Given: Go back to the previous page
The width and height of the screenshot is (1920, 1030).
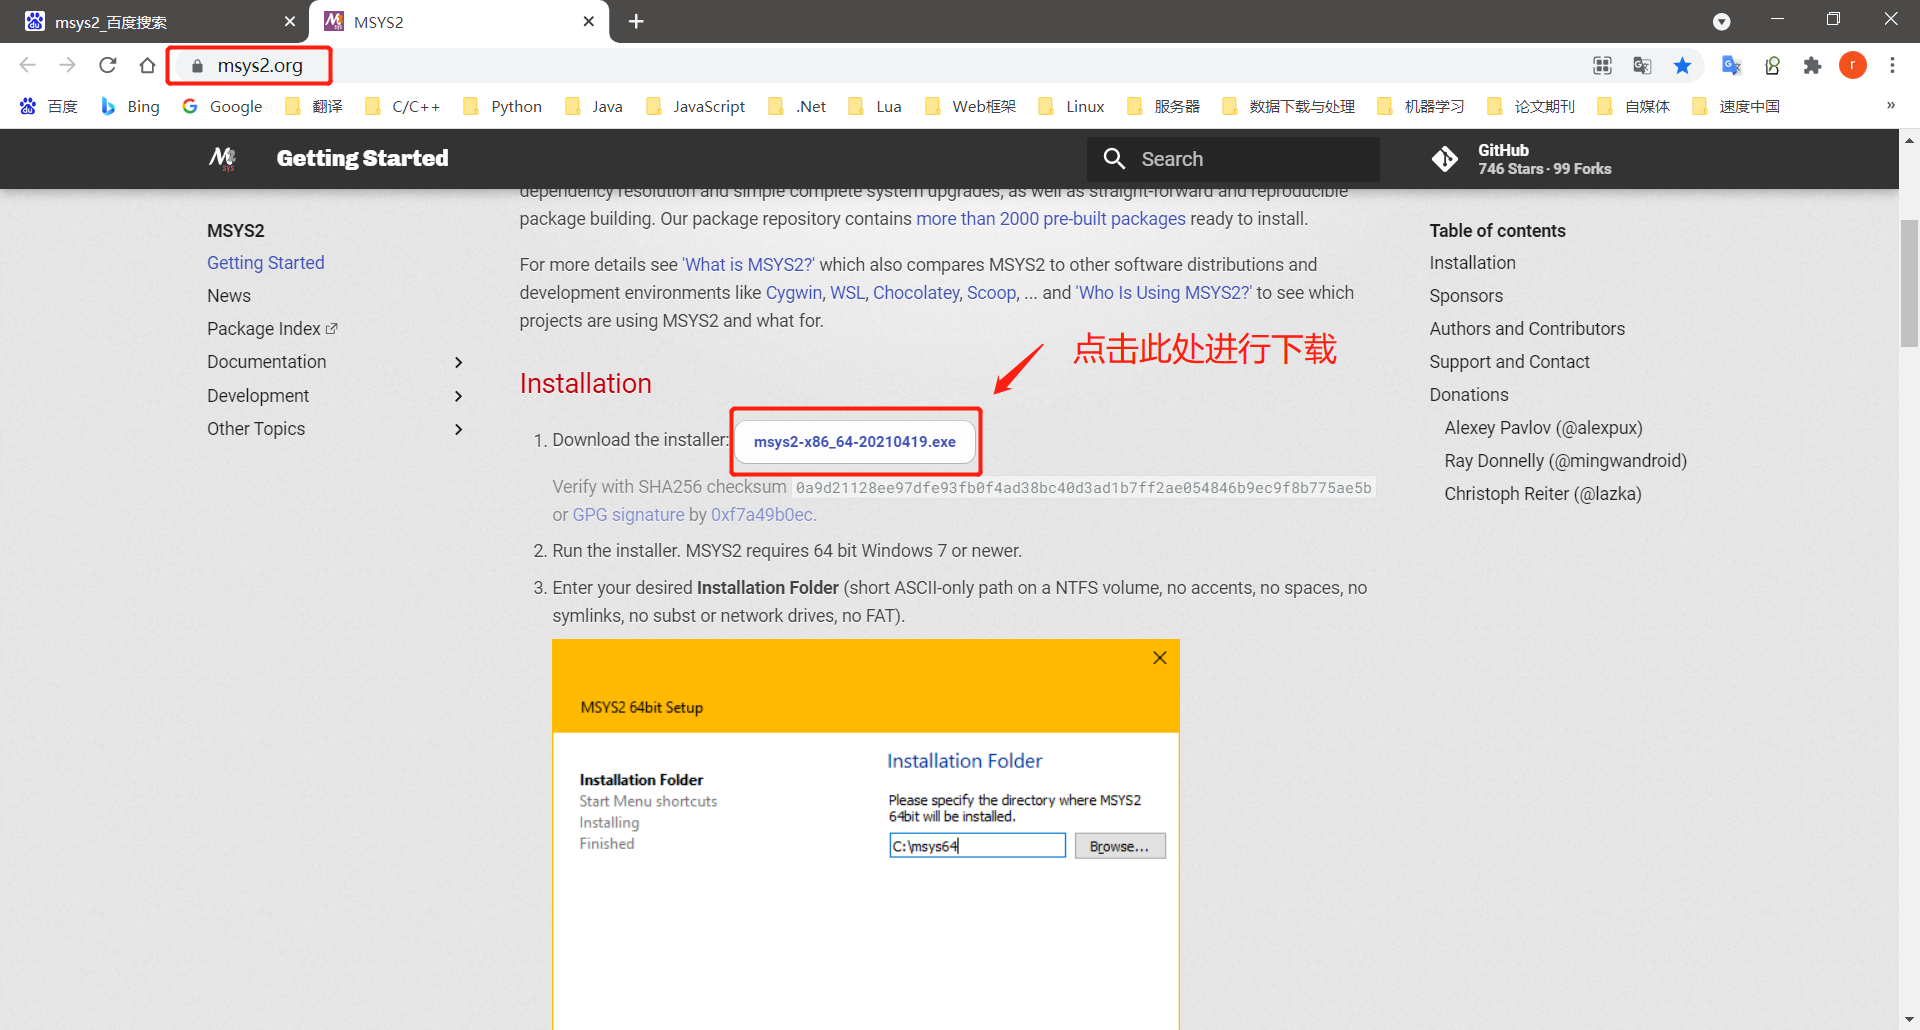Looking at the screenshot, I should tap(28, 65).
